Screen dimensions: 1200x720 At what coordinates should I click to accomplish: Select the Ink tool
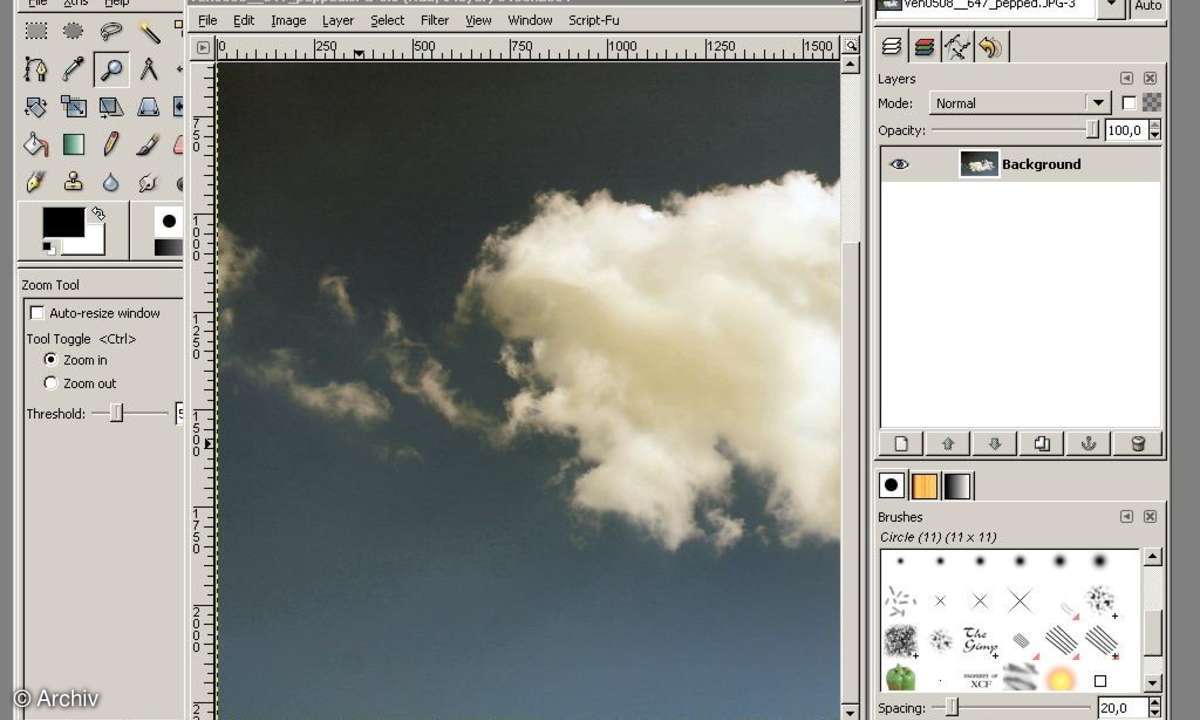(x=36, y=182)
